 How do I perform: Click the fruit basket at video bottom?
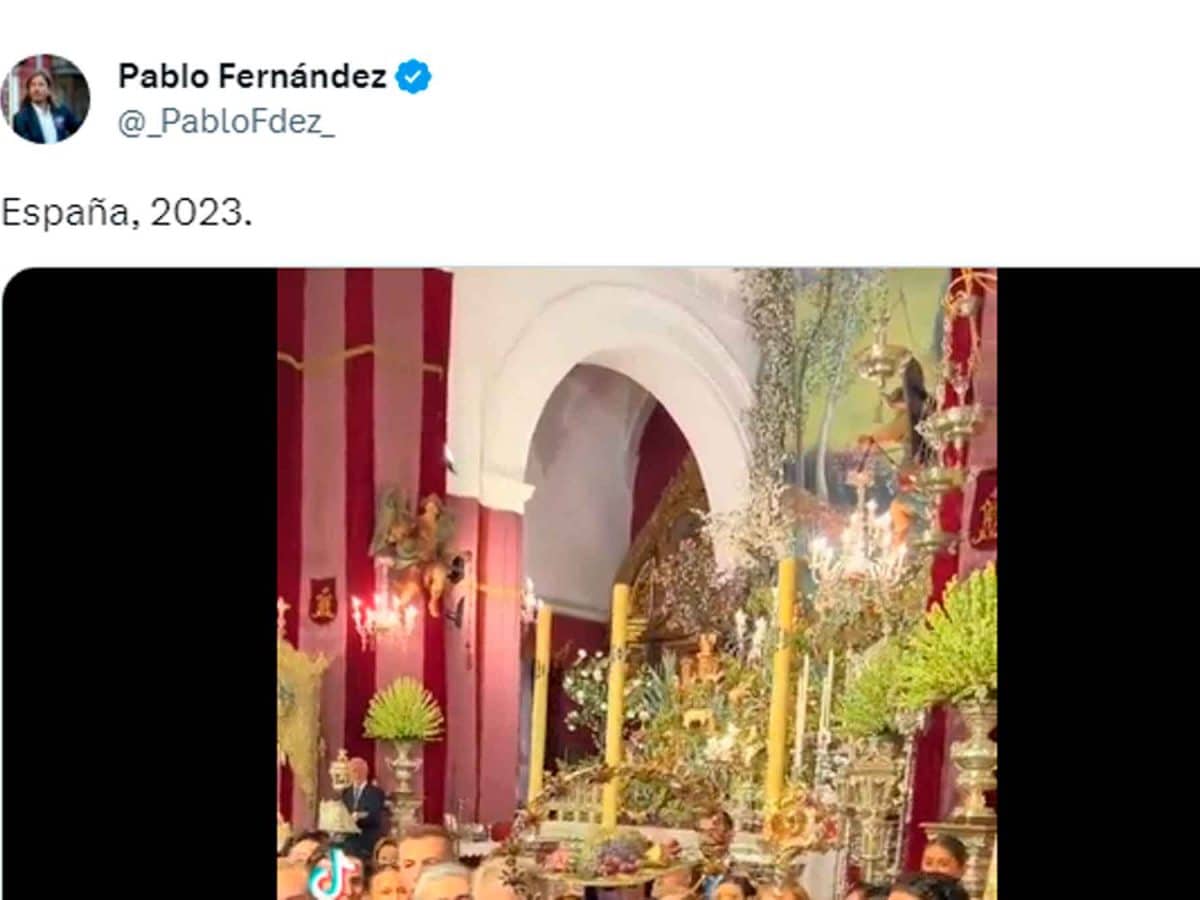[612, 858]
